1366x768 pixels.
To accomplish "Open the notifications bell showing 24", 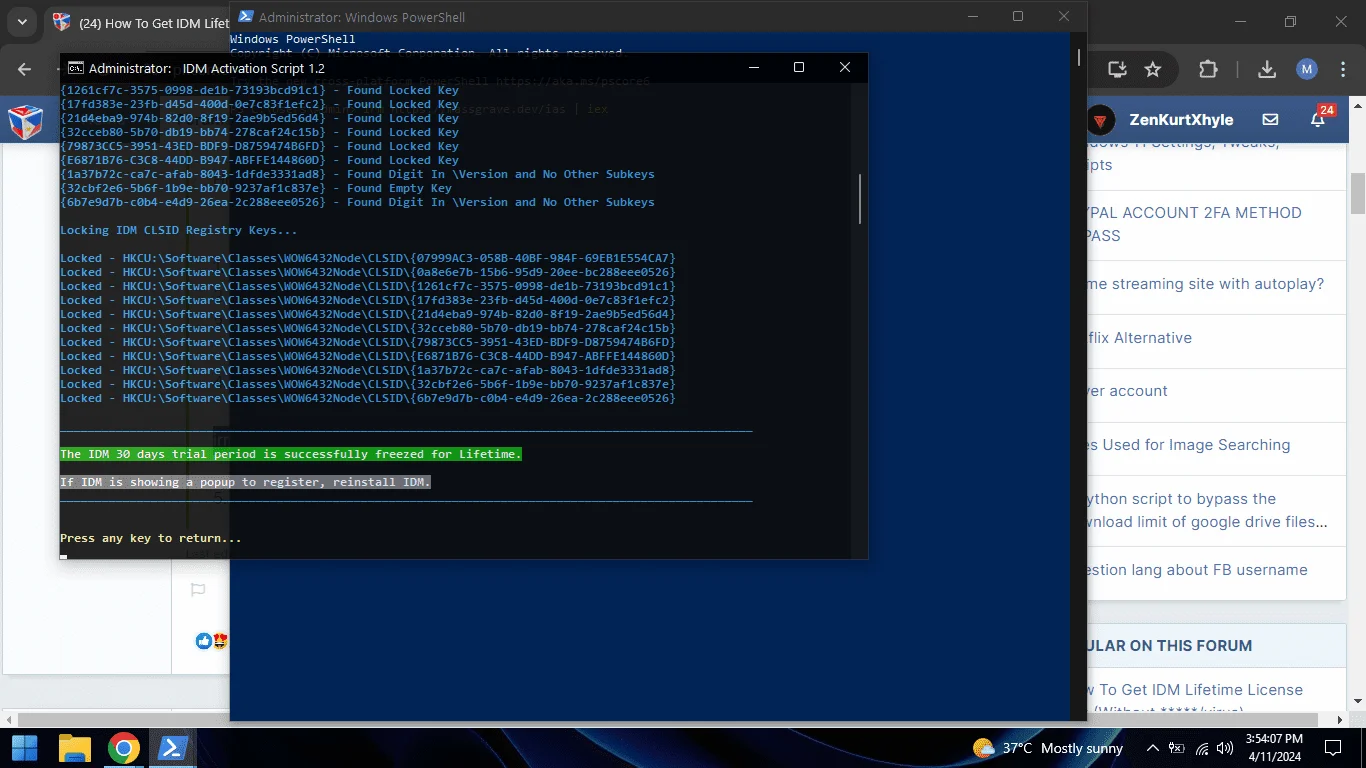I will click(x=1320, y=118).
